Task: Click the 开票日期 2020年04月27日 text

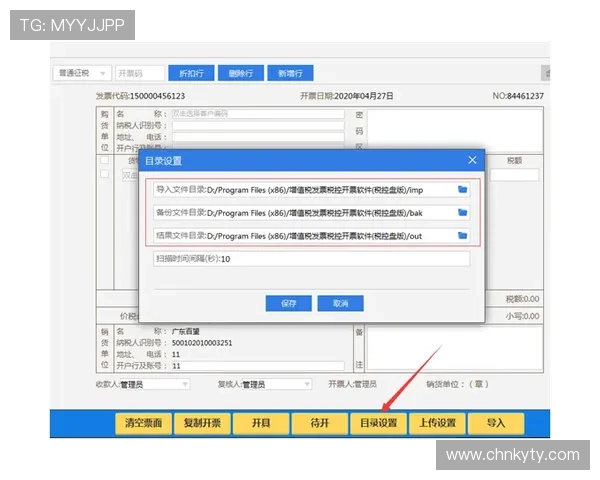Action: [347, 96]
